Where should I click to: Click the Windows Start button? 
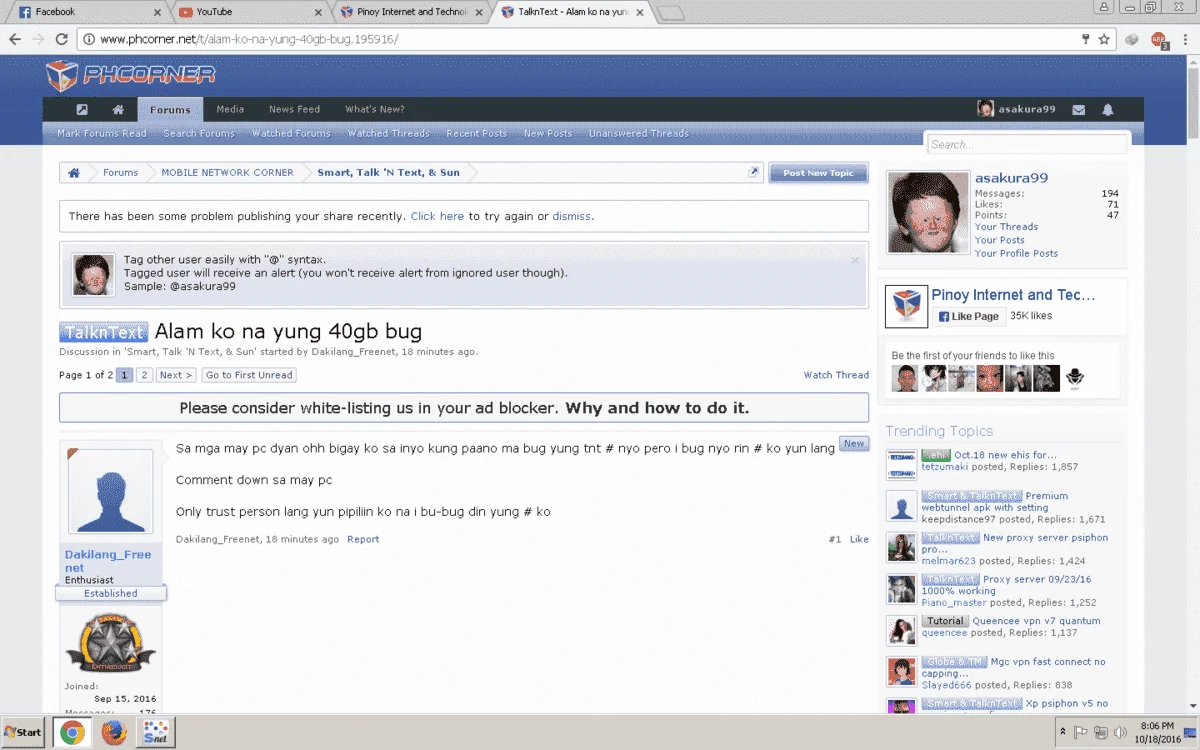(24, 732)
